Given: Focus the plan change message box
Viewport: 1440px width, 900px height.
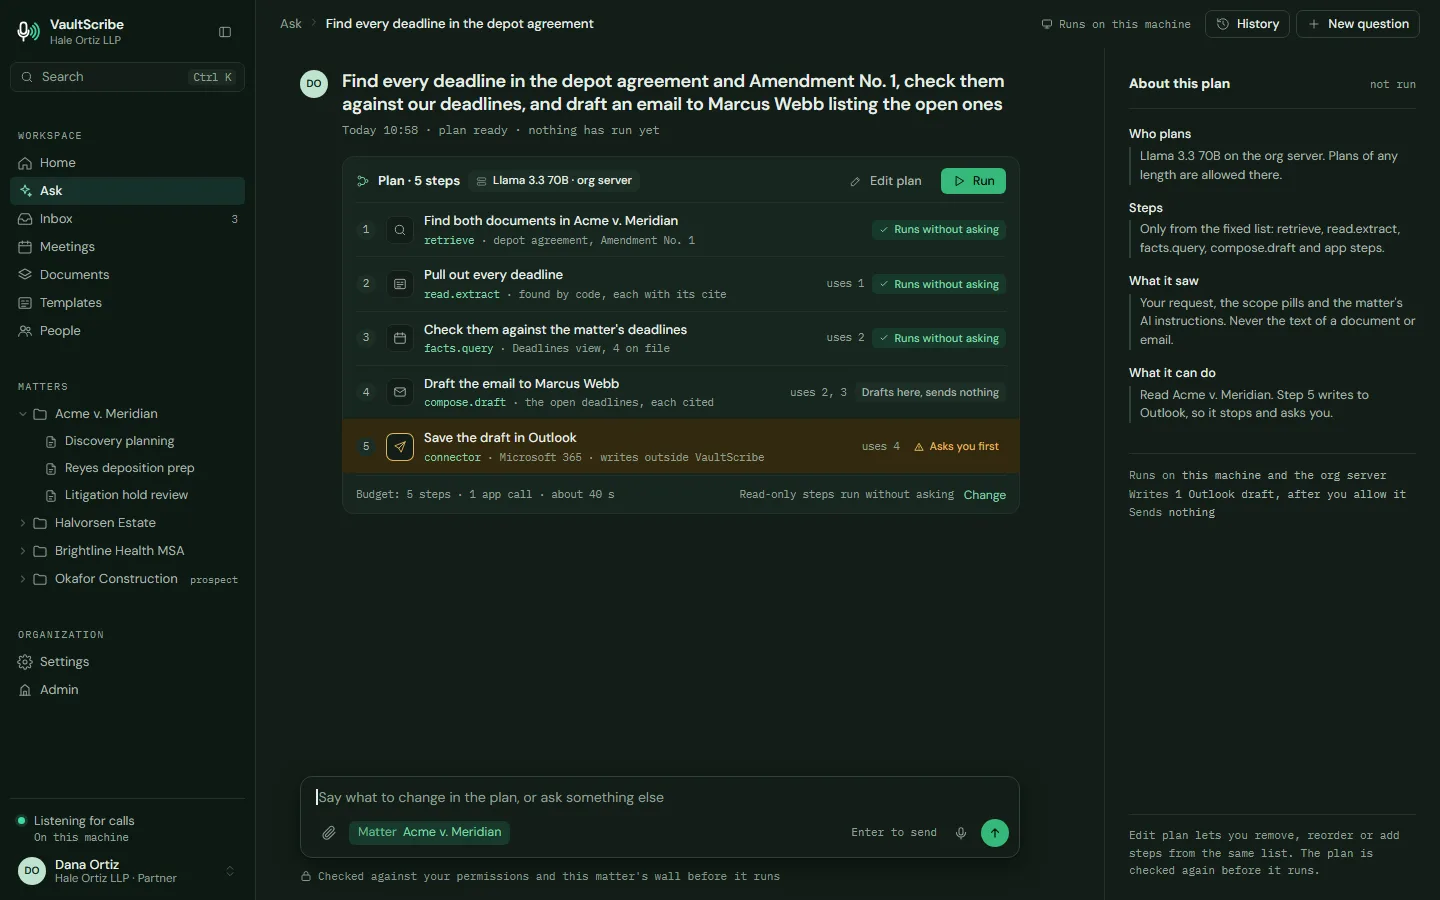Looking at the screenshot, I should click(660, 798).
